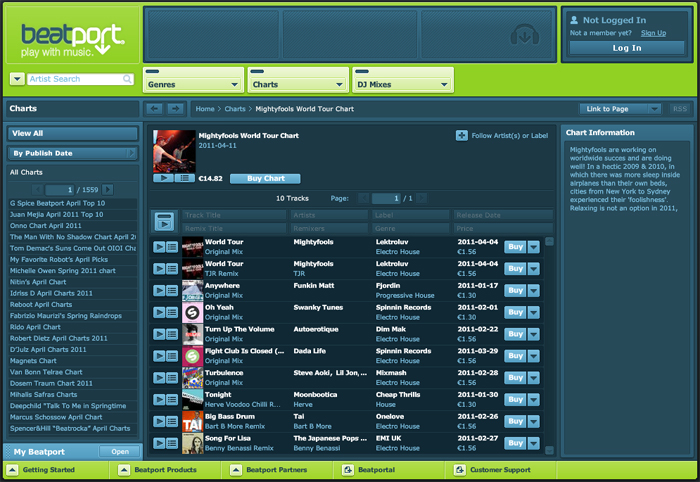Open the Charts dropdown menu
This screenshot has width=700, height=482.
click(298, 84)
